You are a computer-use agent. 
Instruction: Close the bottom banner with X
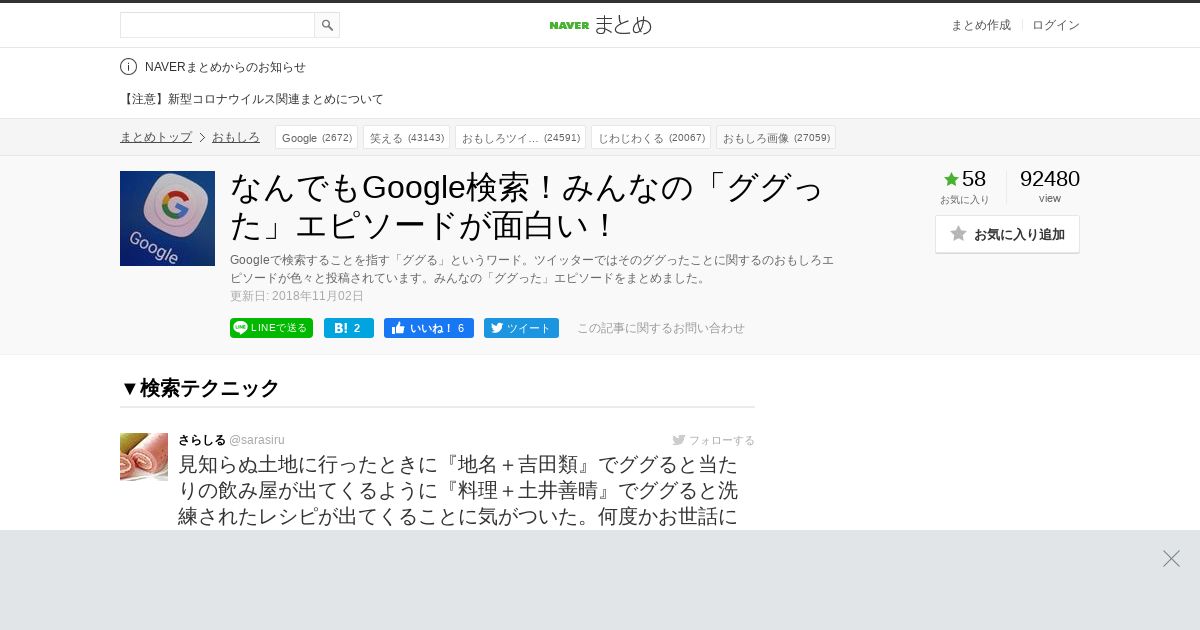(1171, 558)
